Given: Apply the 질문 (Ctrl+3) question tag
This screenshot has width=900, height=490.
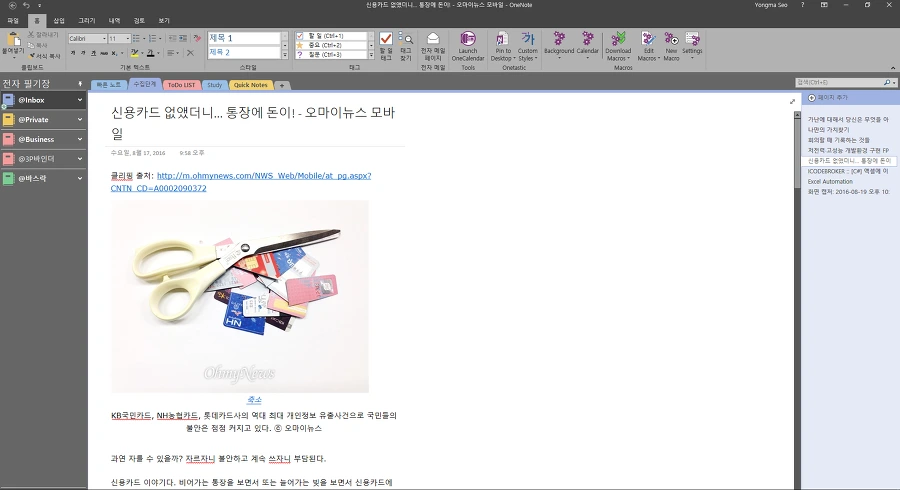Looking at the screenshot, I should (331, 55).
